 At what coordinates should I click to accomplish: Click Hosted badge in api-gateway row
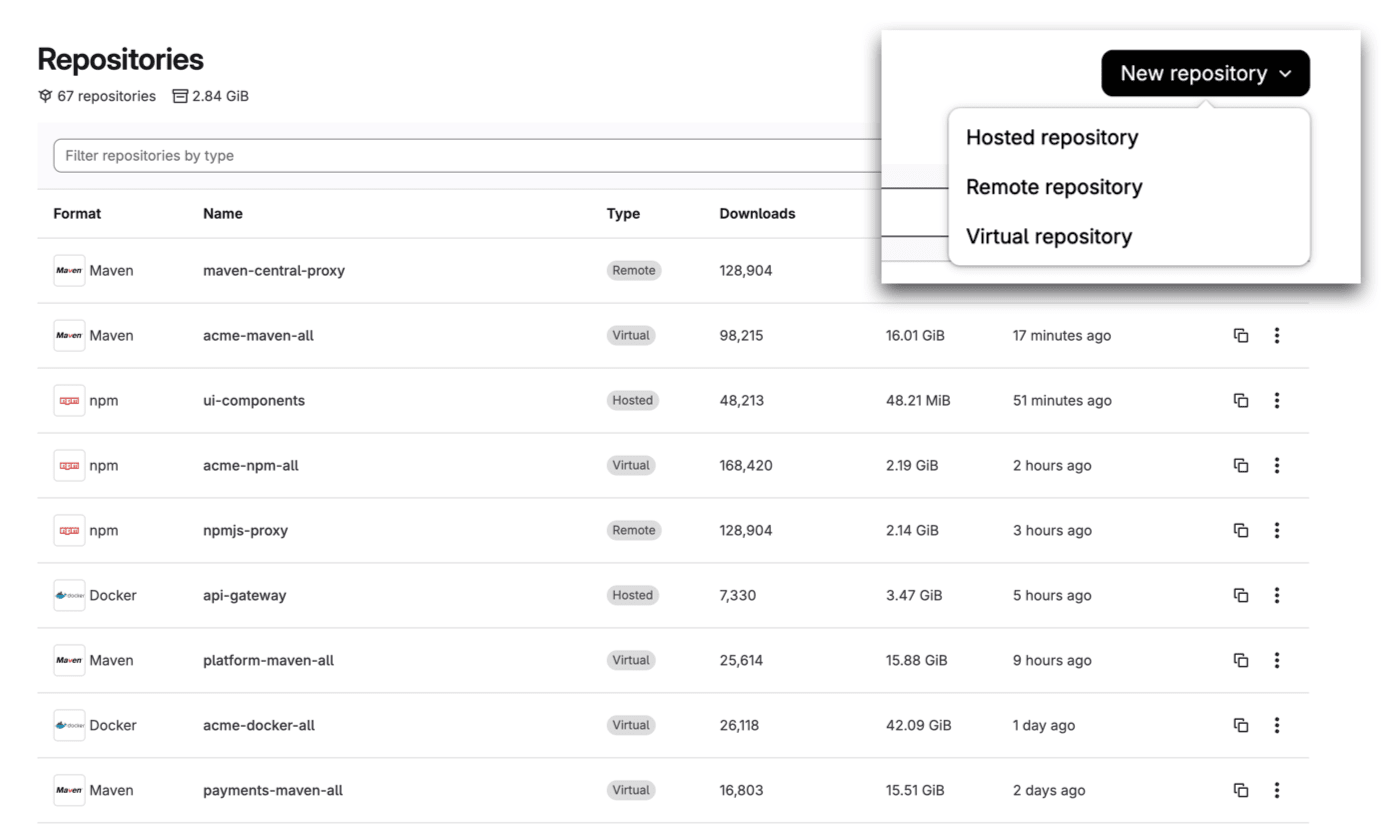[633, 596]
